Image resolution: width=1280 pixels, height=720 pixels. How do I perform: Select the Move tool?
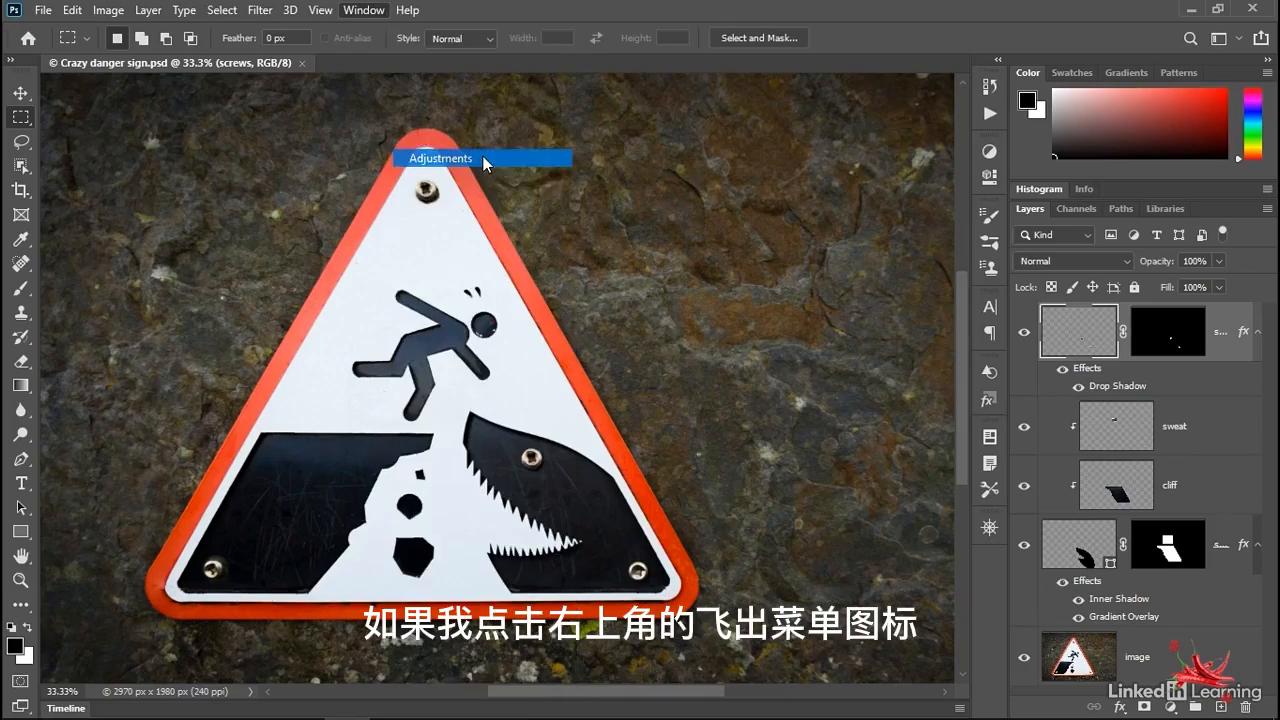pyautogui.click(x=21, y=92)
